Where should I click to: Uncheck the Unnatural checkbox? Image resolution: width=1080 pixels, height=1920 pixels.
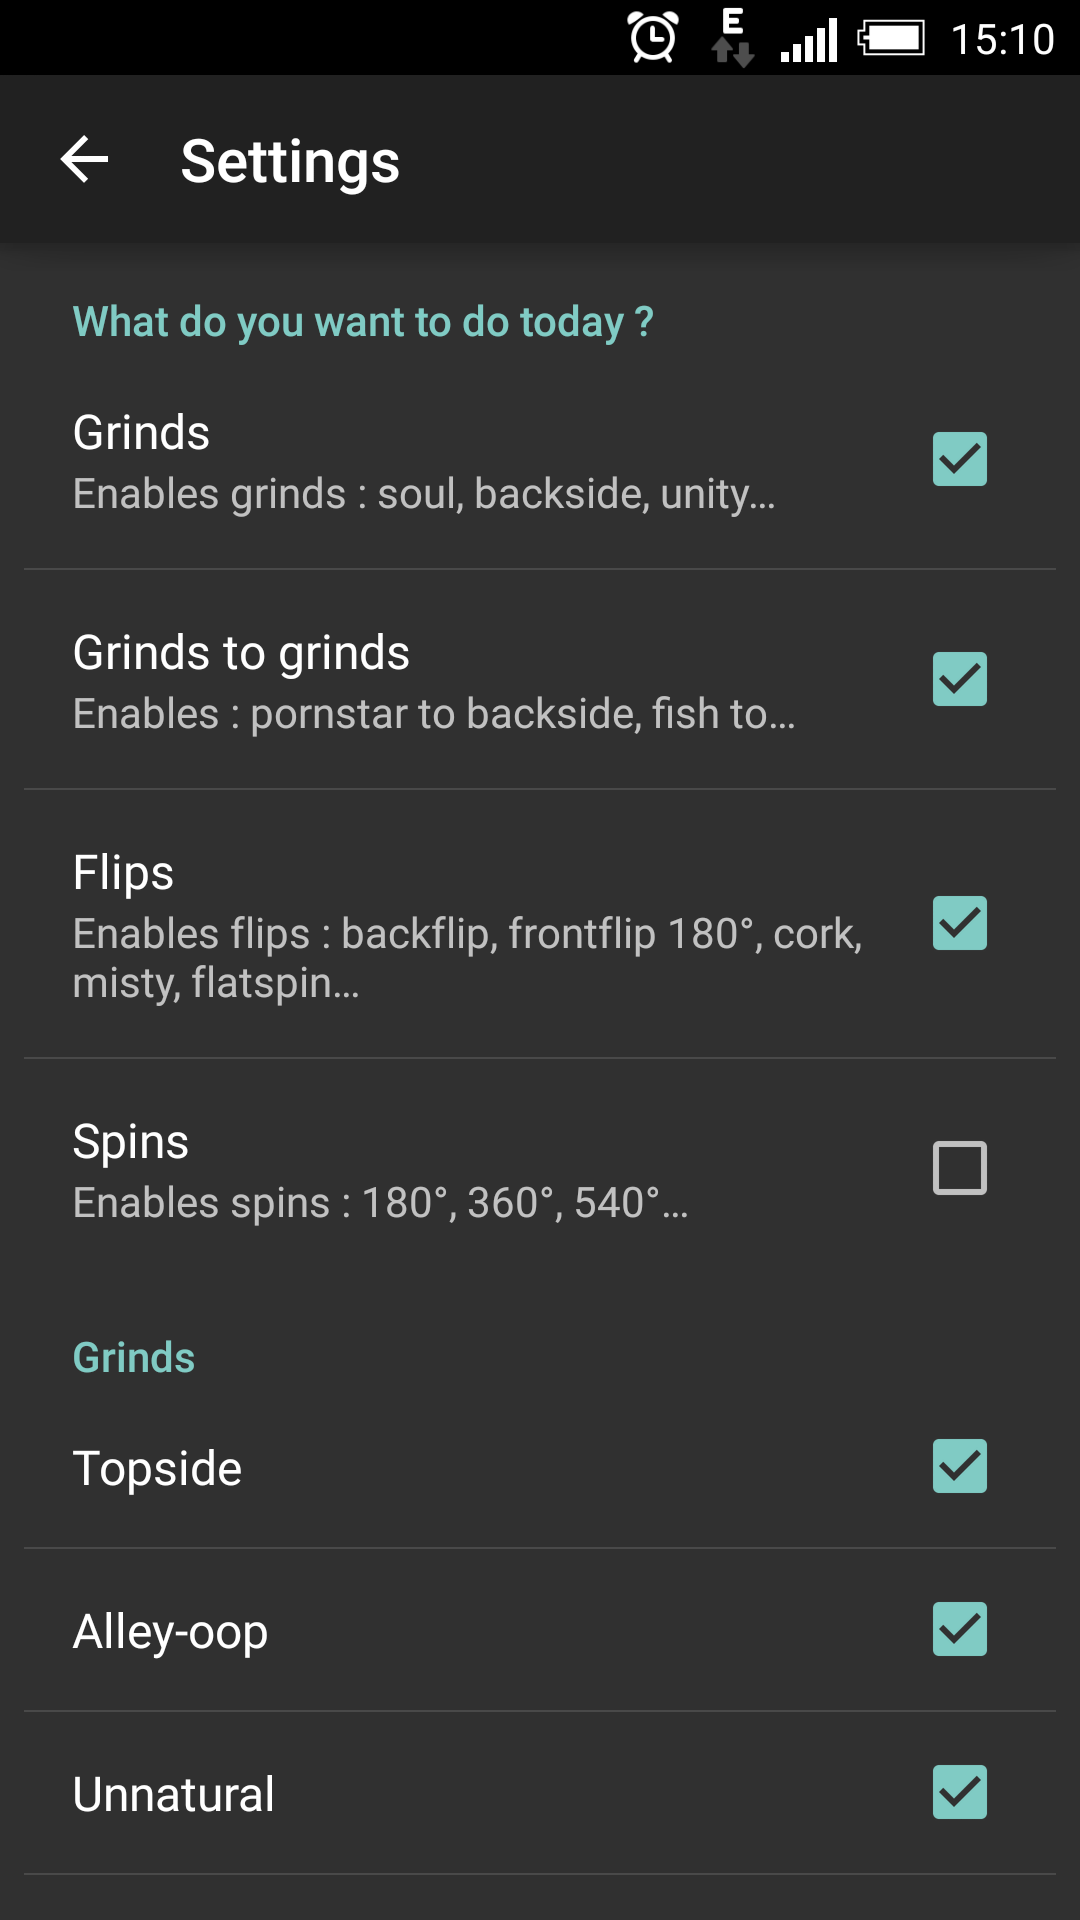[960, 1792]
